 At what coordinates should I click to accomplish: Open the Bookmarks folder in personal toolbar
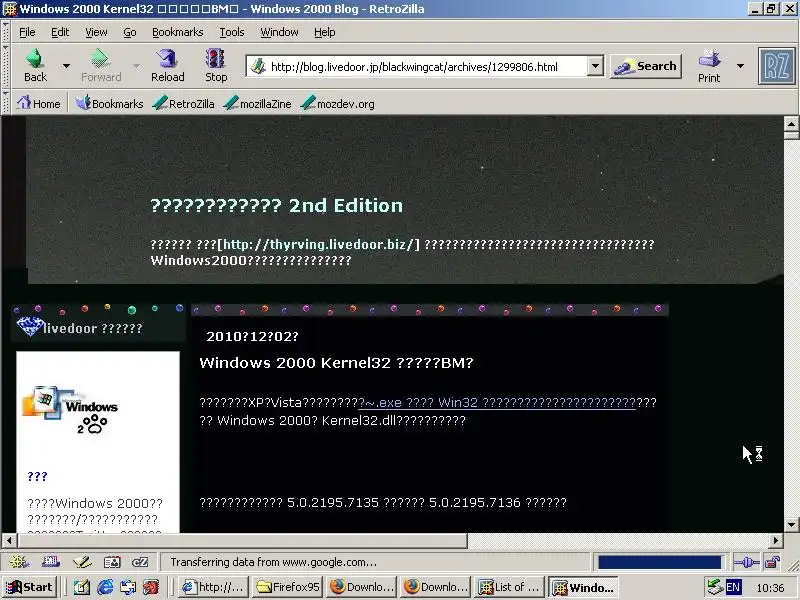pyautogui.click(x=109, y=104)
